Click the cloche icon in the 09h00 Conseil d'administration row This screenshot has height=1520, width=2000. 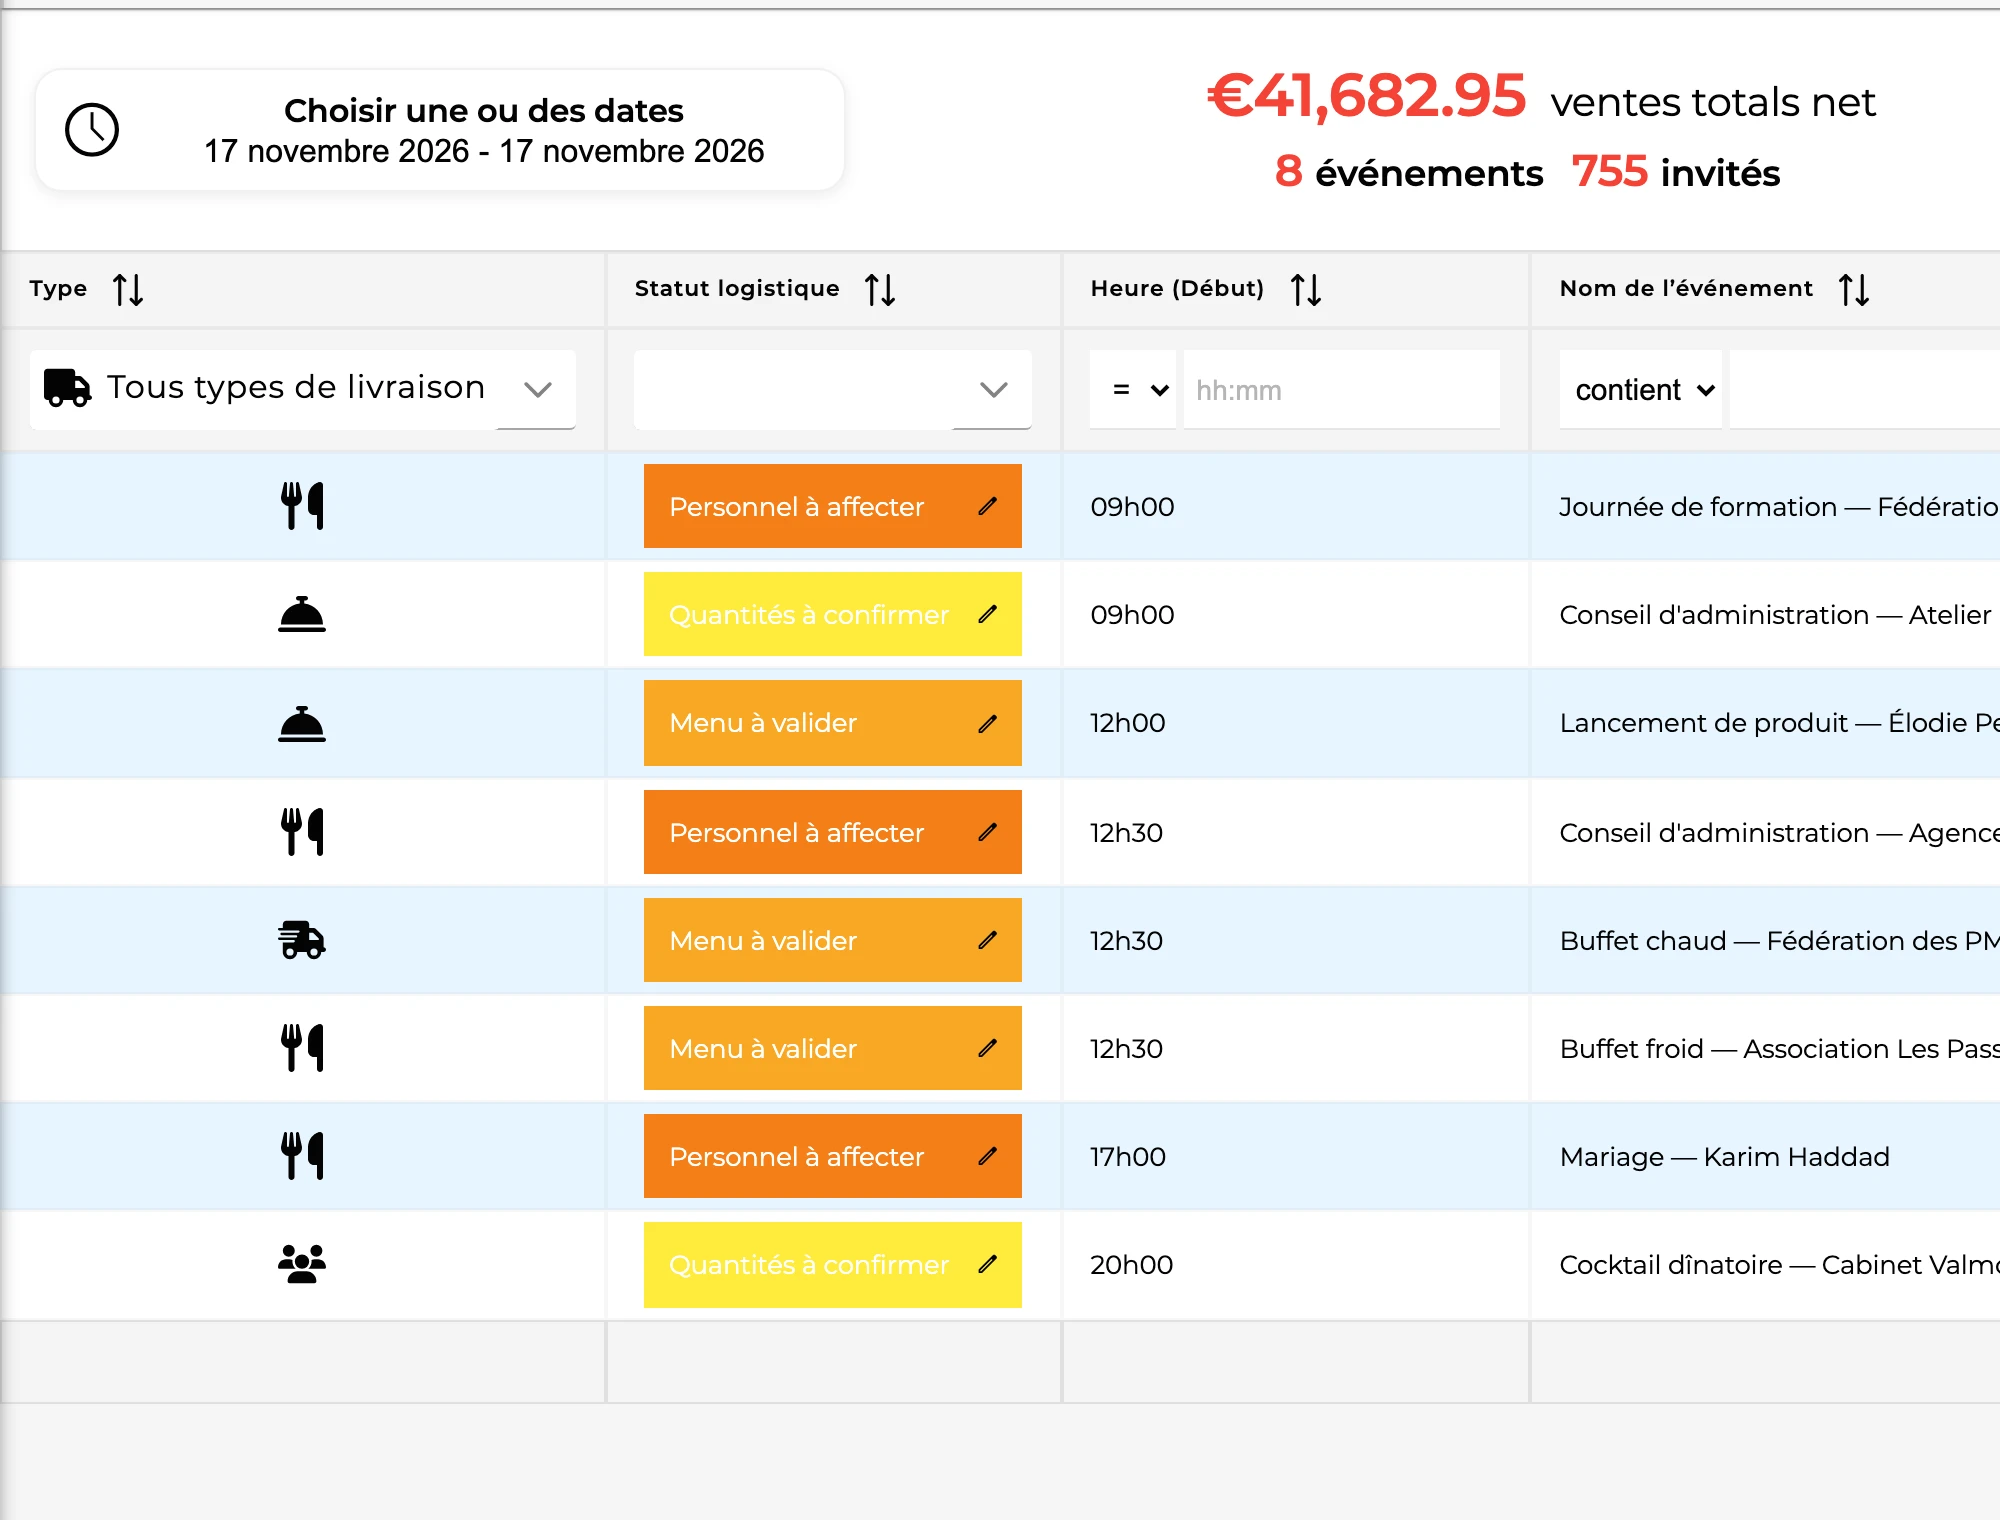(302, 614)
